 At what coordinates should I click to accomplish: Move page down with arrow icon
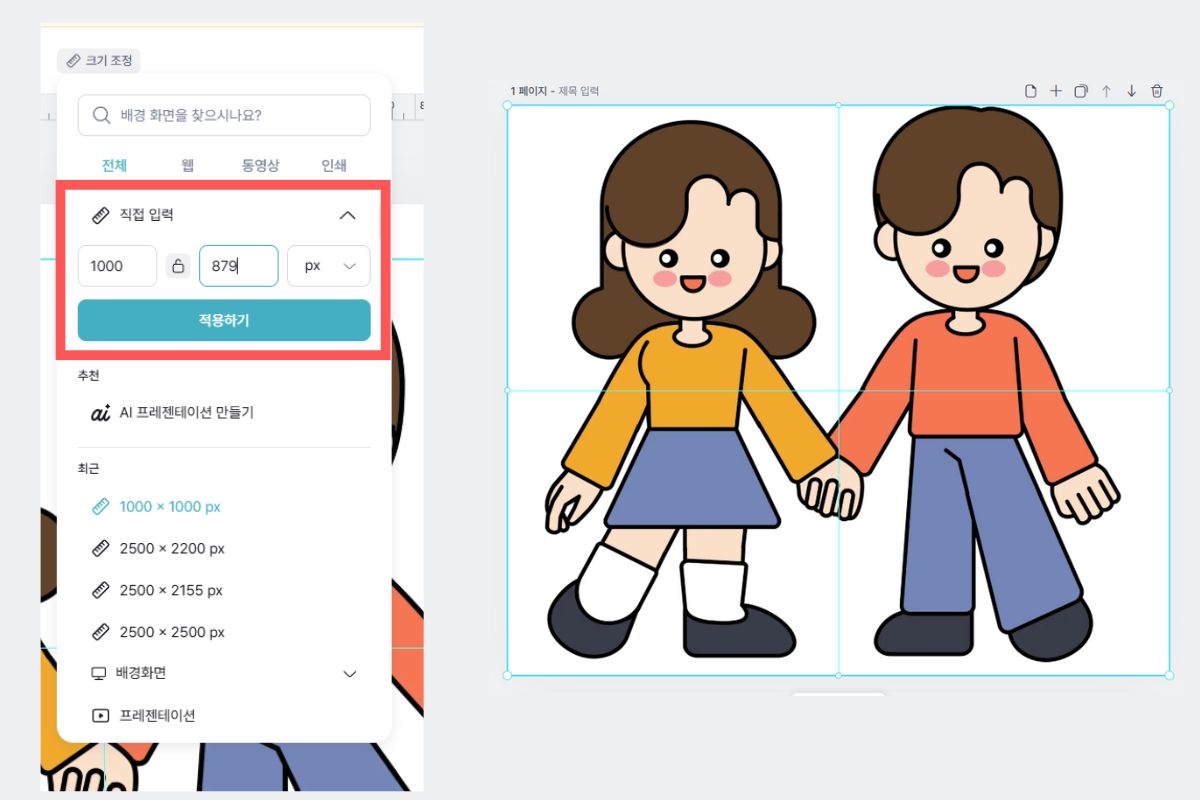pos(1131,91)
